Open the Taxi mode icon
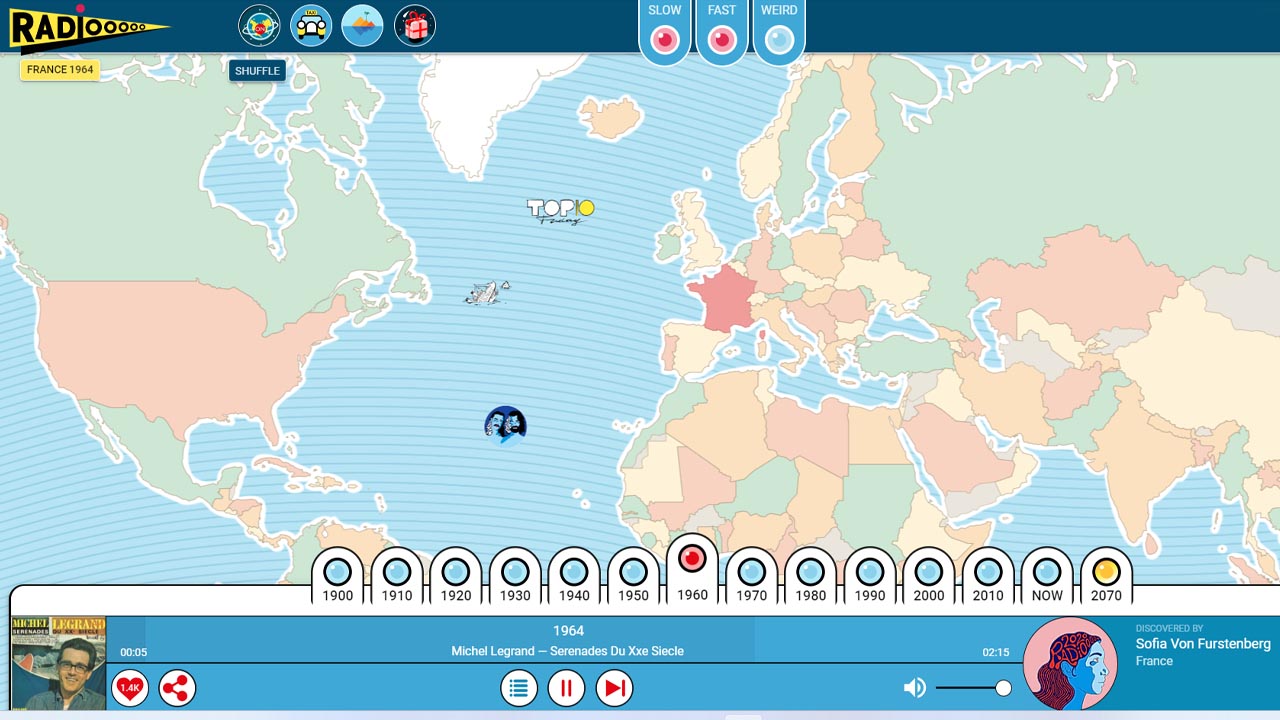The image size is (1280, 720). [311, 26]
